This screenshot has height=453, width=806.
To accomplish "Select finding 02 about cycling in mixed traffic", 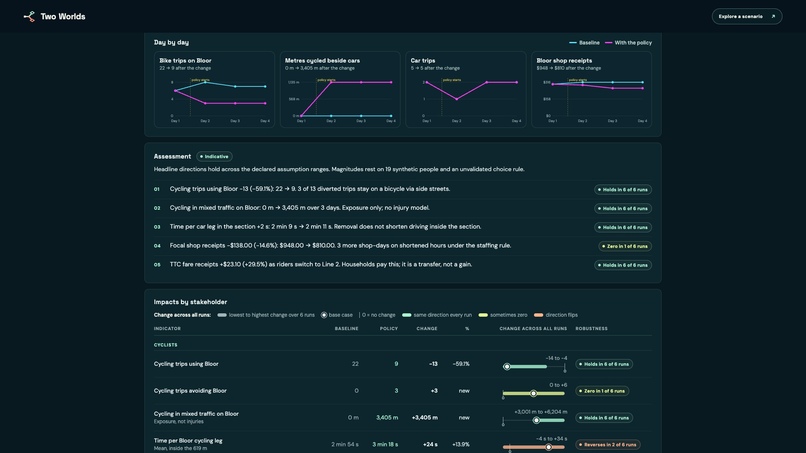I will (x=402, y=208).
